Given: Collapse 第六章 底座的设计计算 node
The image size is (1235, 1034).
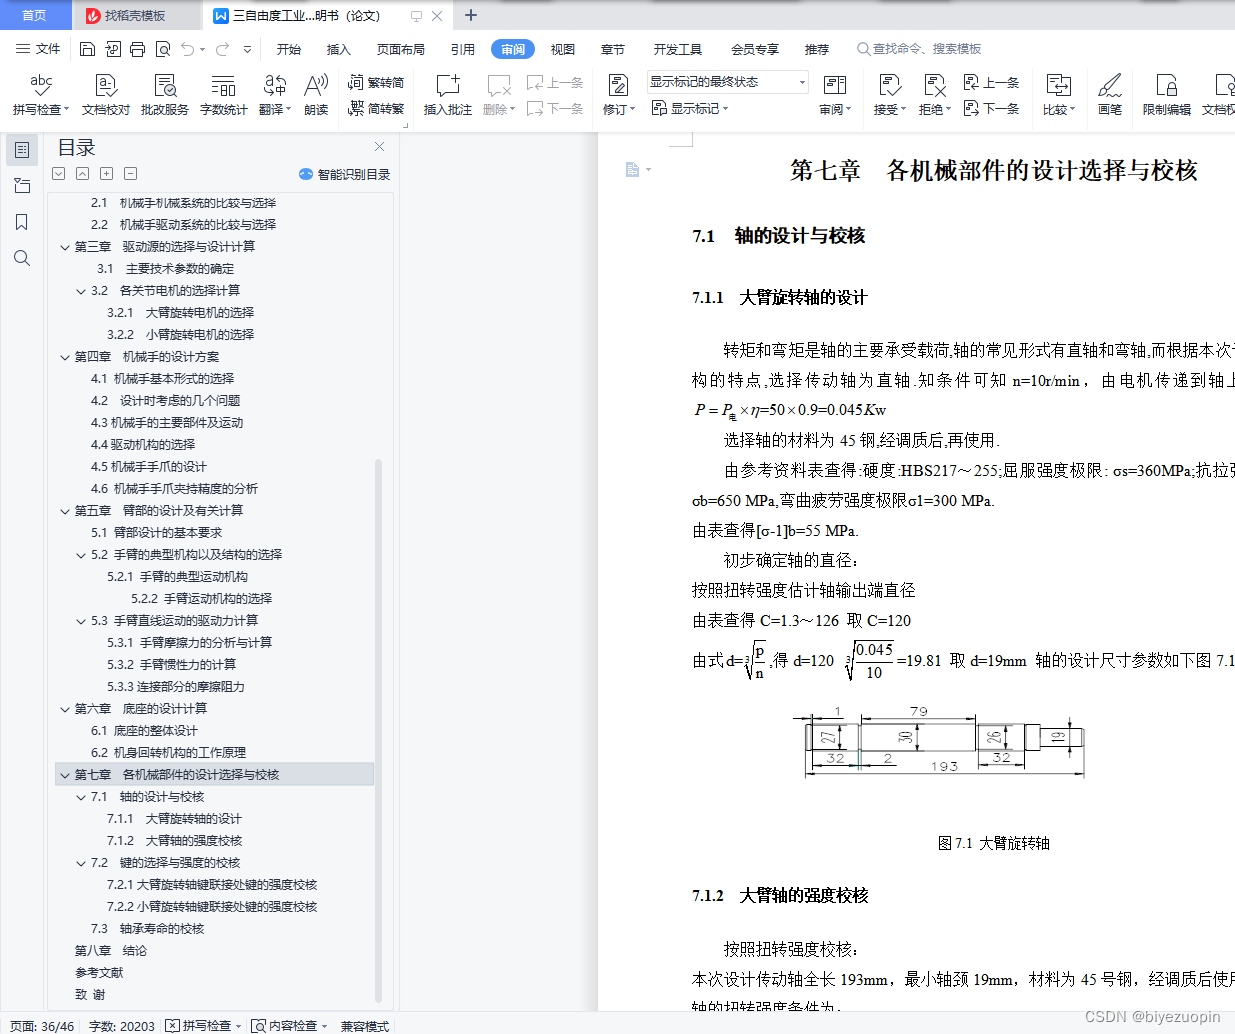Looking at the screenshot, I should (x=65, y=709).
